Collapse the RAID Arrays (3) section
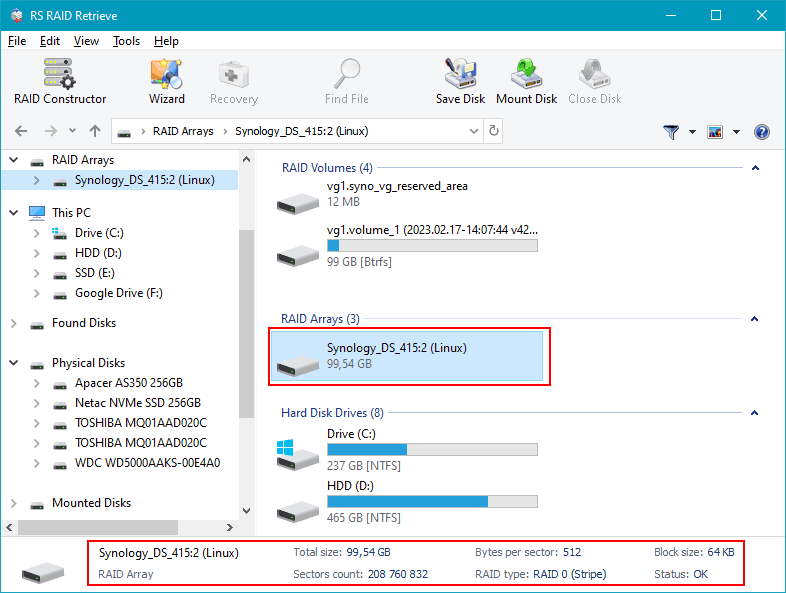Viewport: 786px width, 593px height. pos(754,319)
